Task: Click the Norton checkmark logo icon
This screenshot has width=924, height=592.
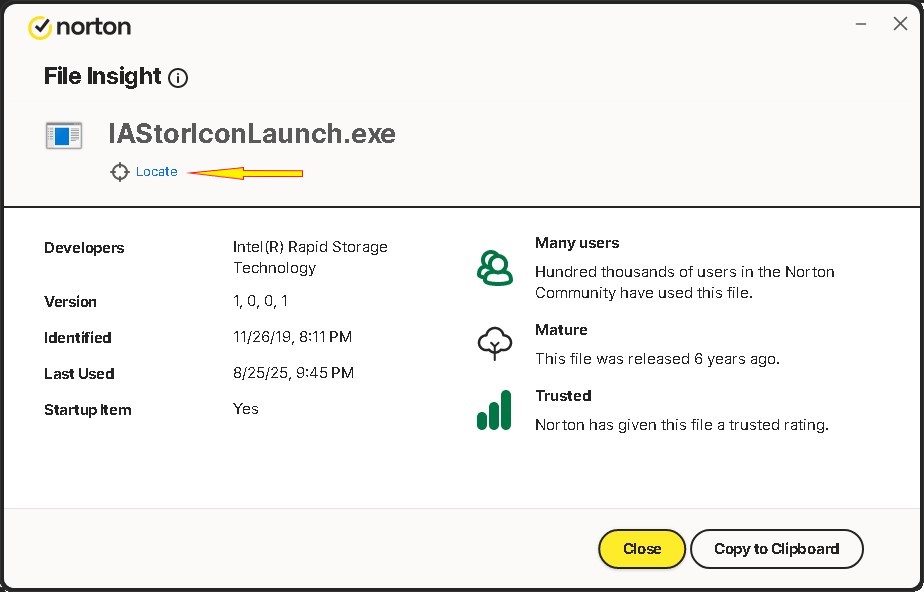Action: click(39, 27)
